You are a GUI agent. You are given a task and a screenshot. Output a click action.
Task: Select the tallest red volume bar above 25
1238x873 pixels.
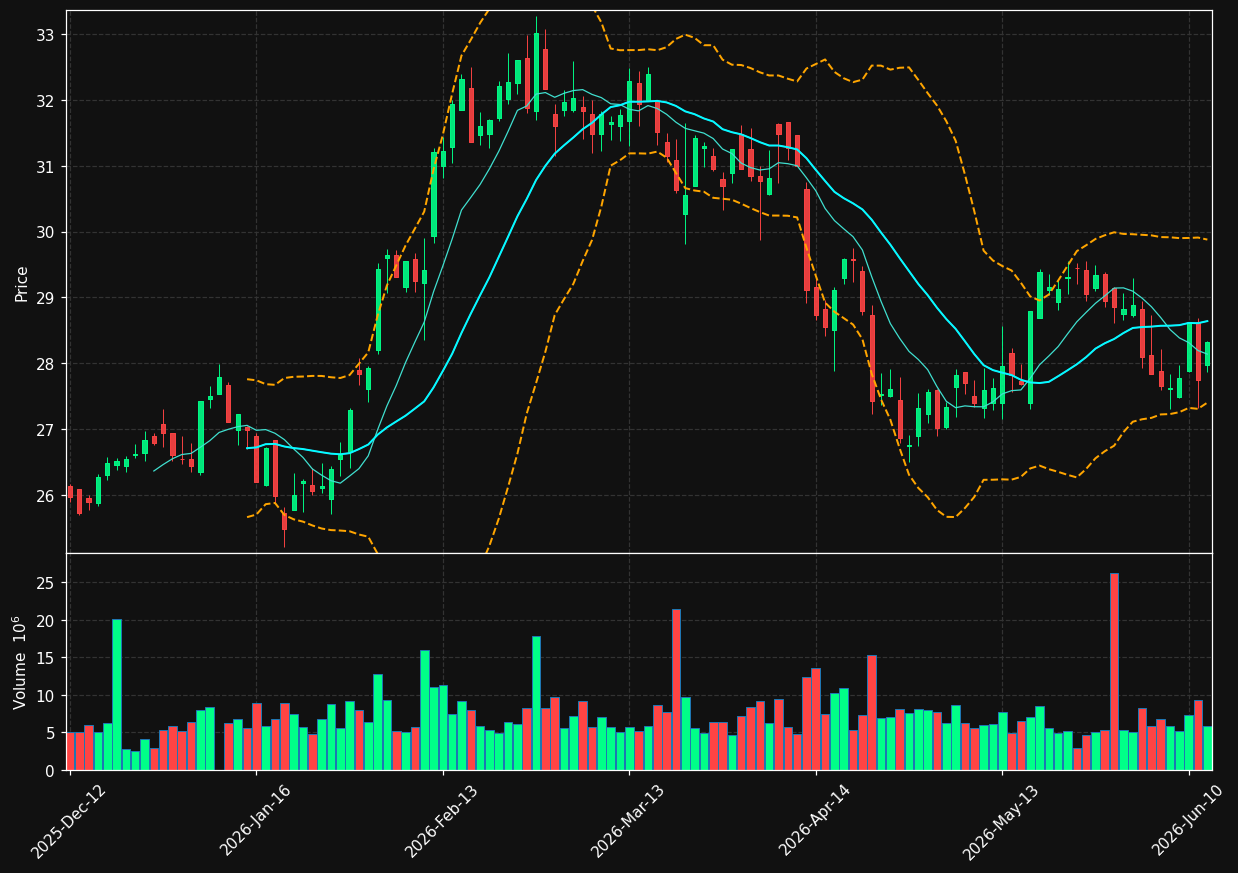point(1114,672)
